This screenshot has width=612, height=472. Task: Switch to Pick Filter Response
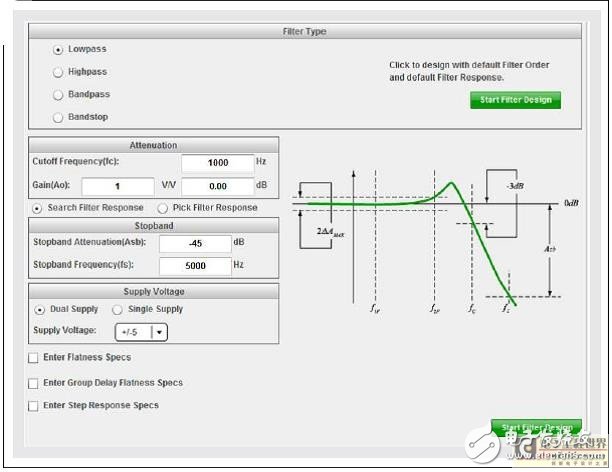(x=163, y=208)
